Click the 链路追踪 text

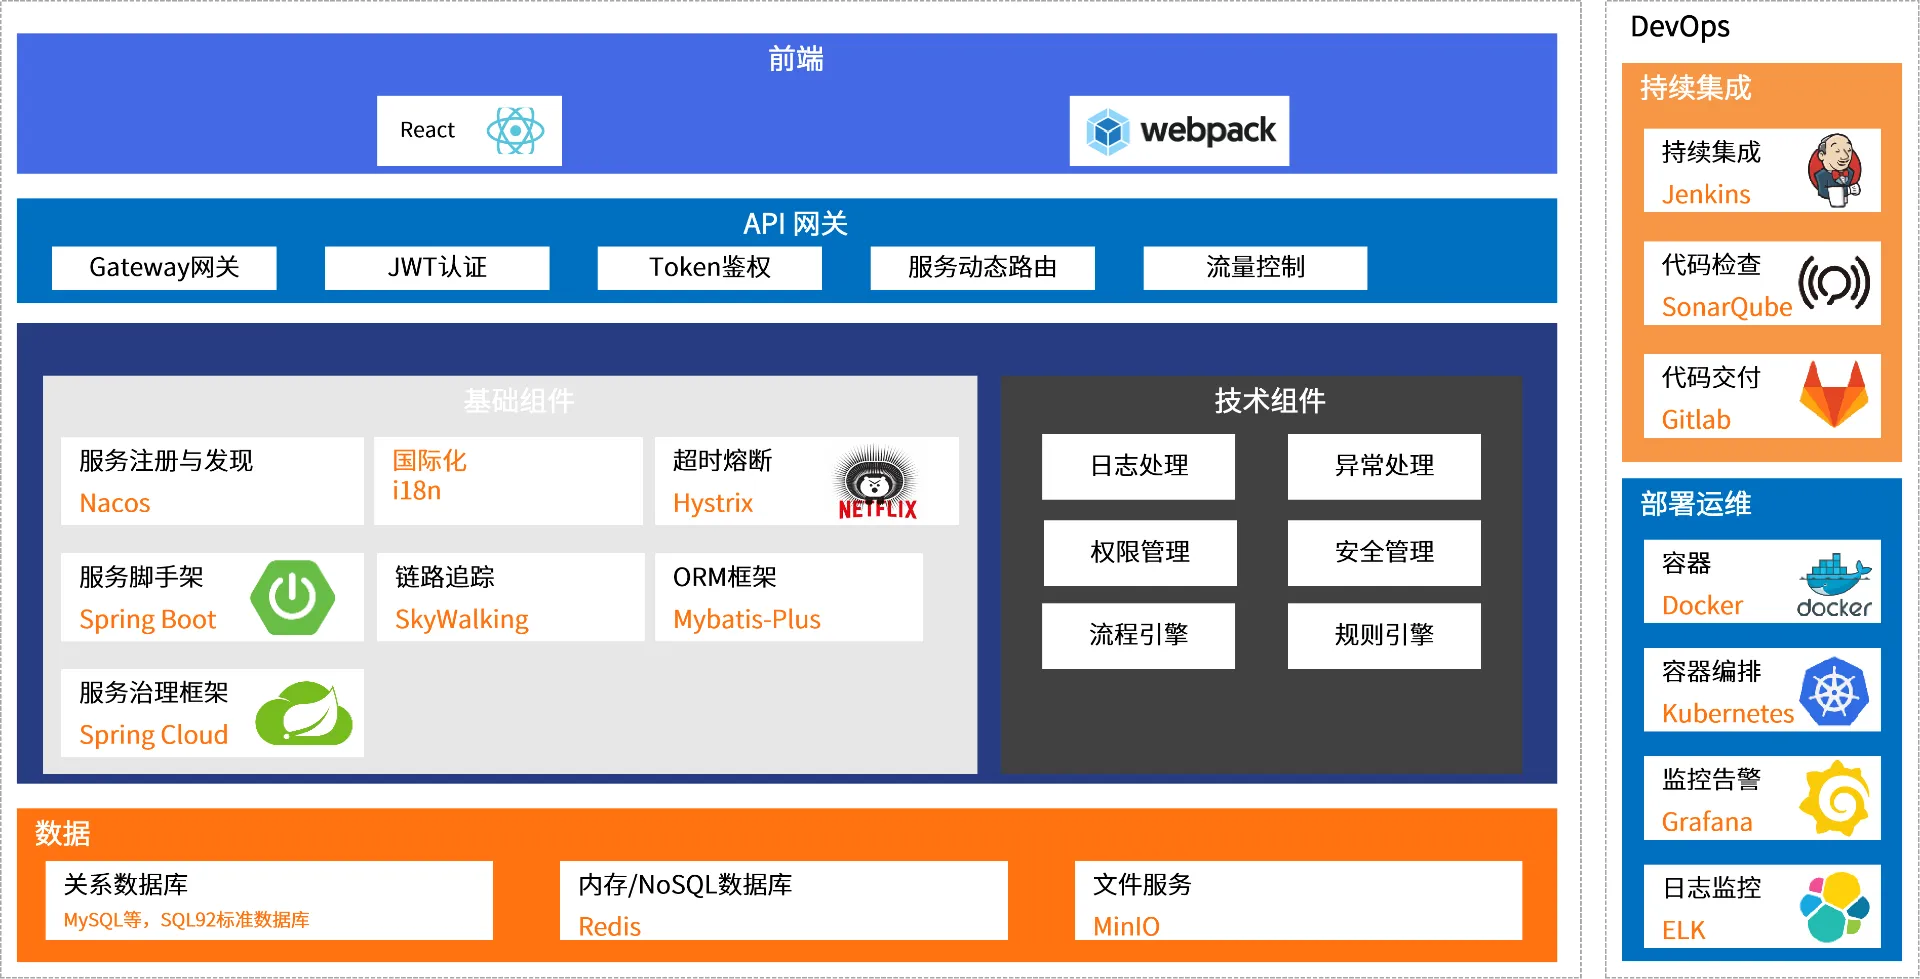tap(445, 577)
